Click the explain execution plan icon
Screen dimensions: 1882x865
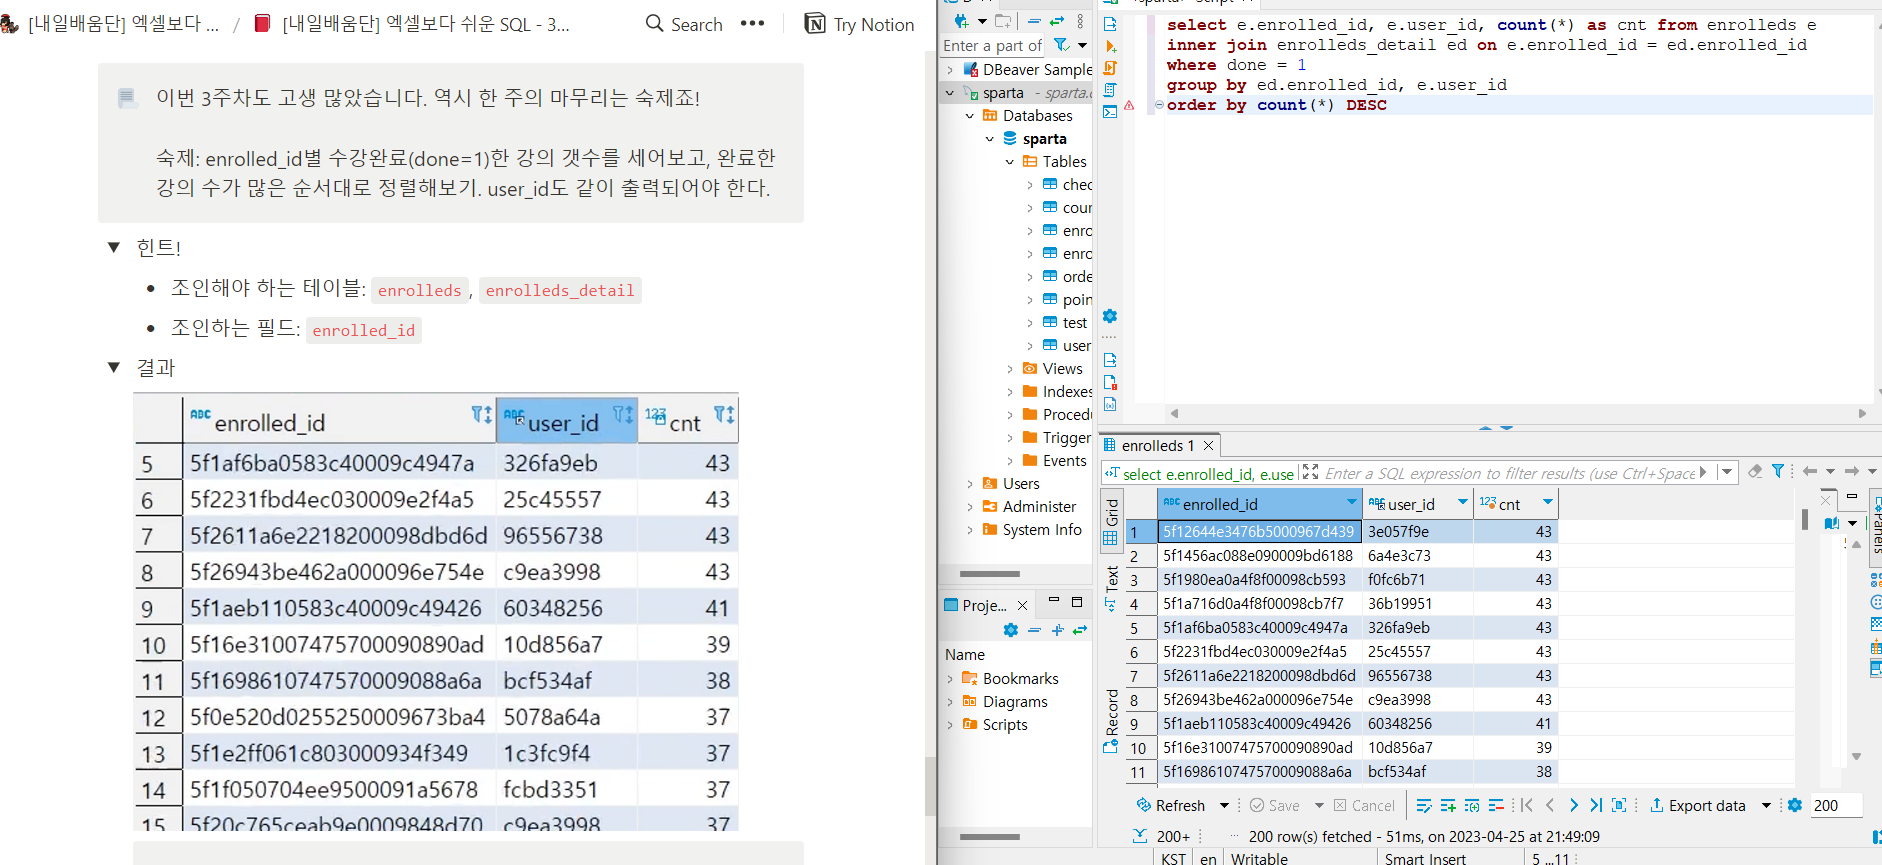(1110, 90)
